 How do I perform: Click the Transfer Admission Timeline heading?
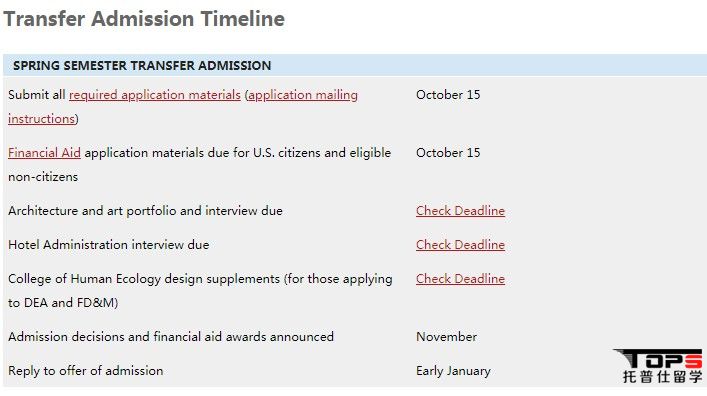point(144,19)
